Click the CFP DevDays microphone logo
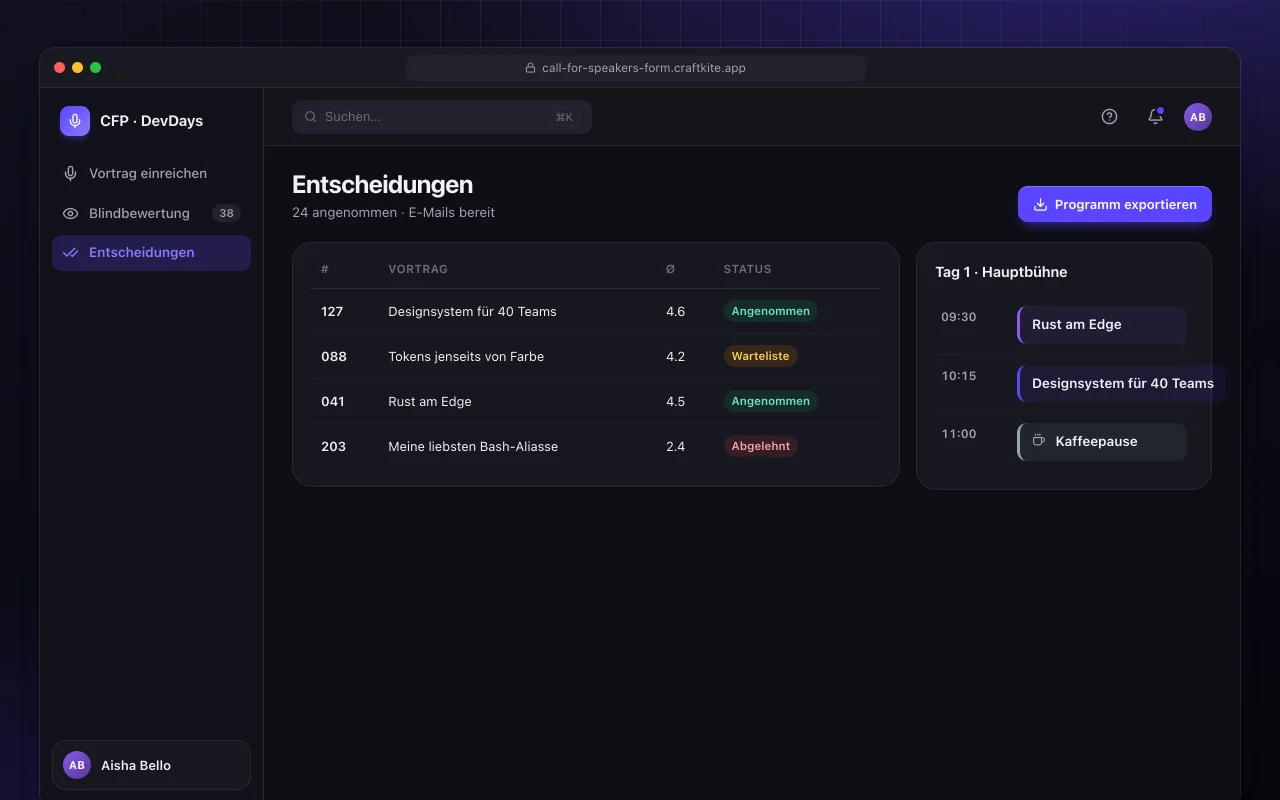The image size is (1280, 800). pyautogui.click(x=75, y=121)
